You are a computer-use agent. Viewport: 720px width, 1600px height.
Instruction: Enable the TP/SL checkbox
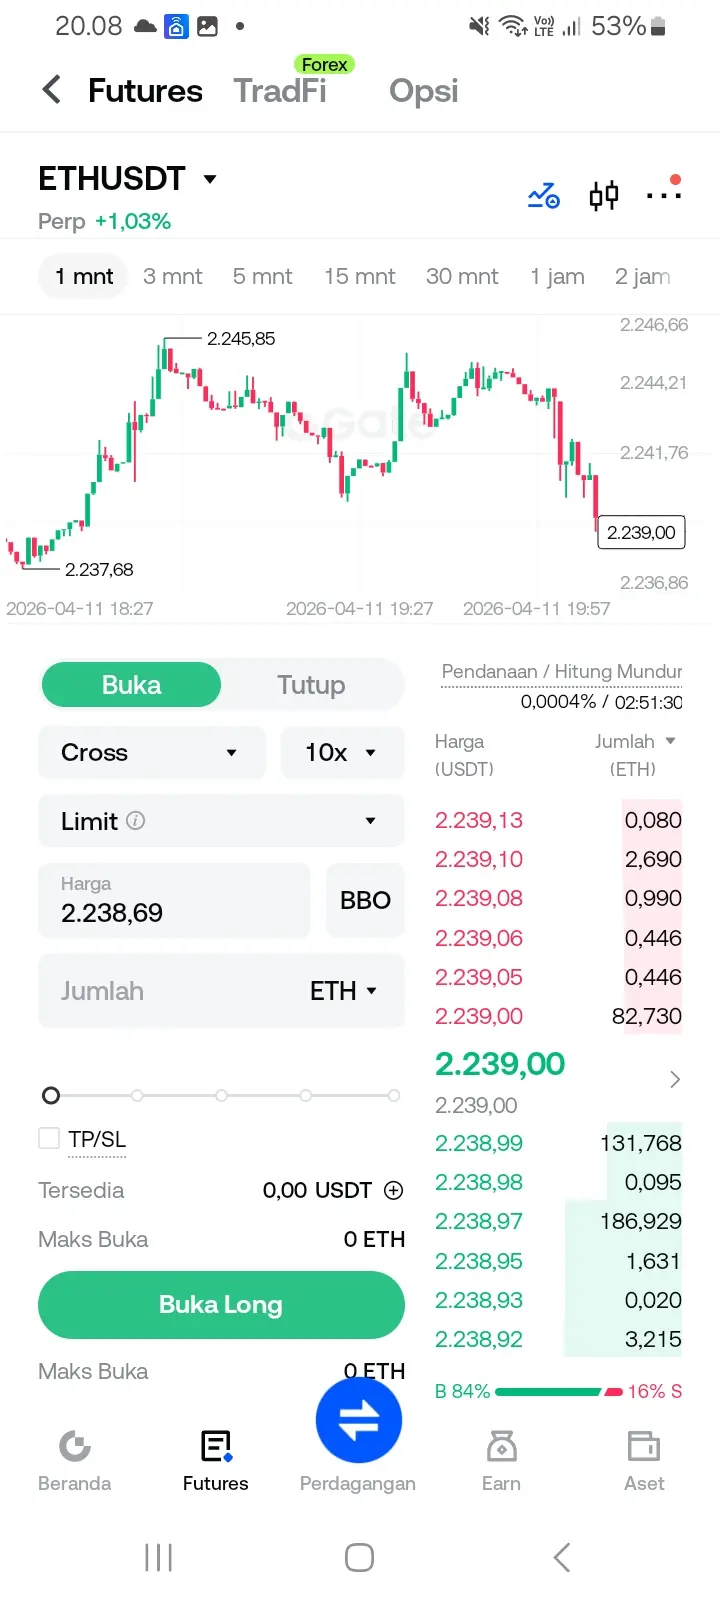click(x=49, y=1138)
